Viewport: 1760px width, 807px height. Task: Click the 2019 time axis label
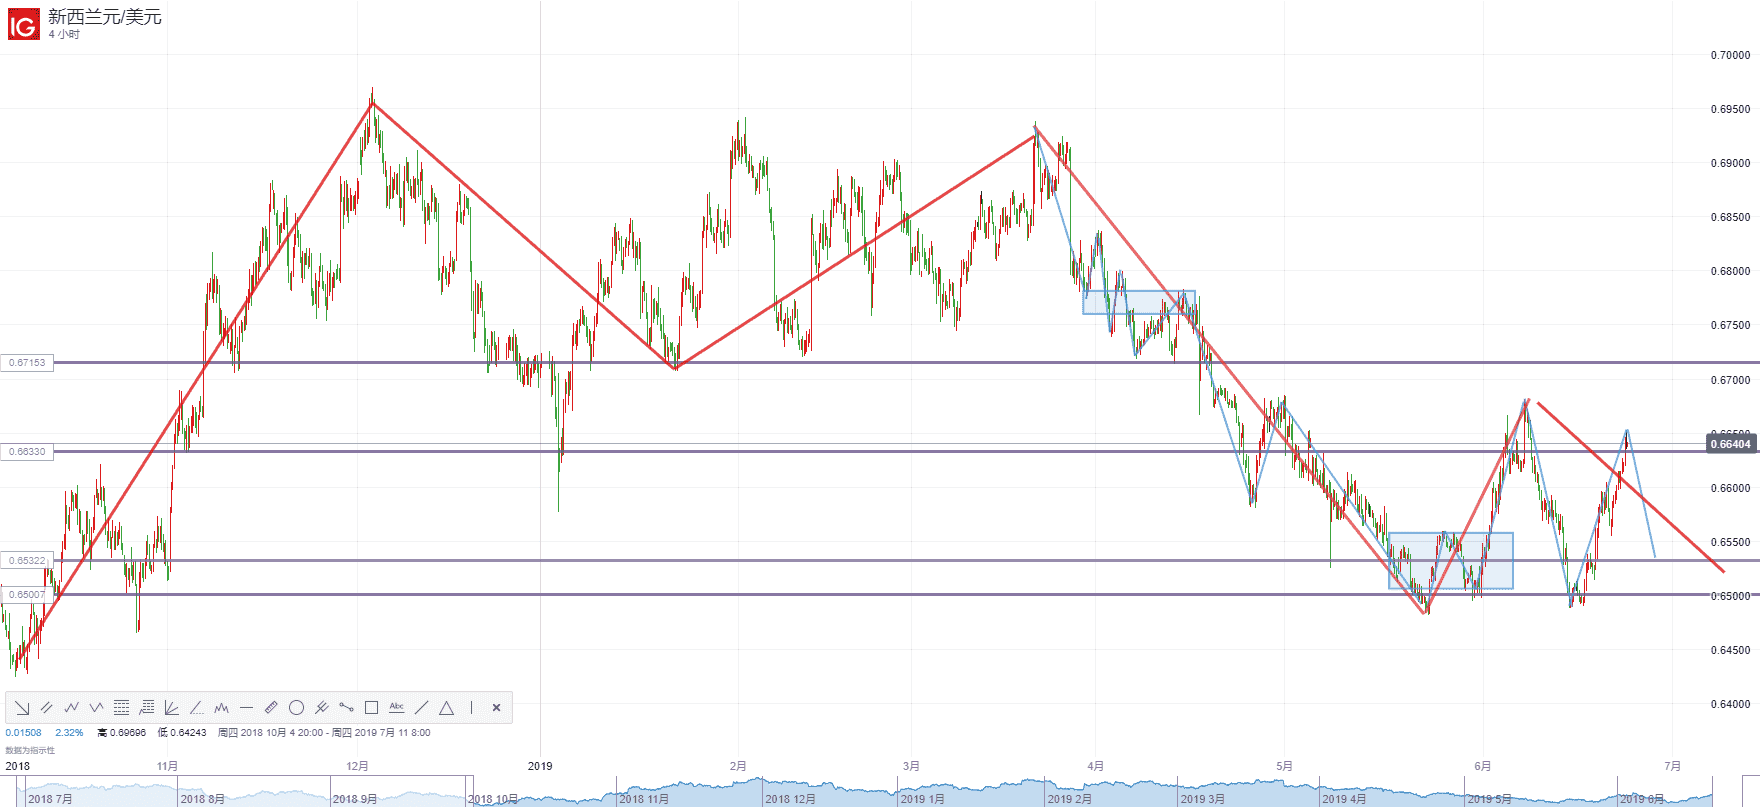[540, 766]
